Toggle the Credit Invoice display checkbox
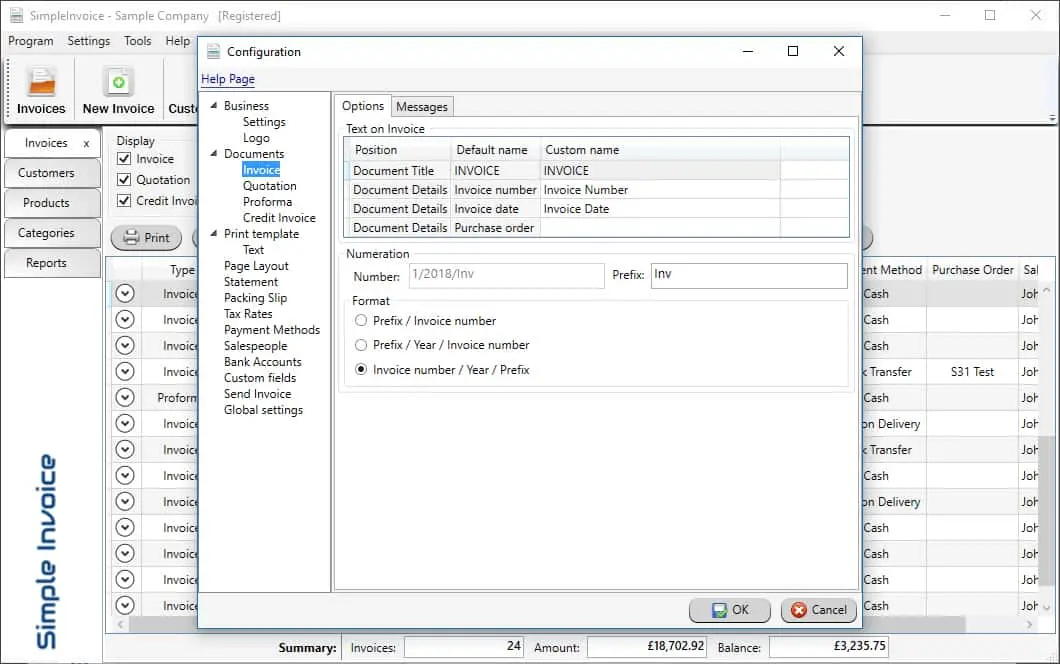Screen dimensions: 1060x664 click(x=124, y=201)
